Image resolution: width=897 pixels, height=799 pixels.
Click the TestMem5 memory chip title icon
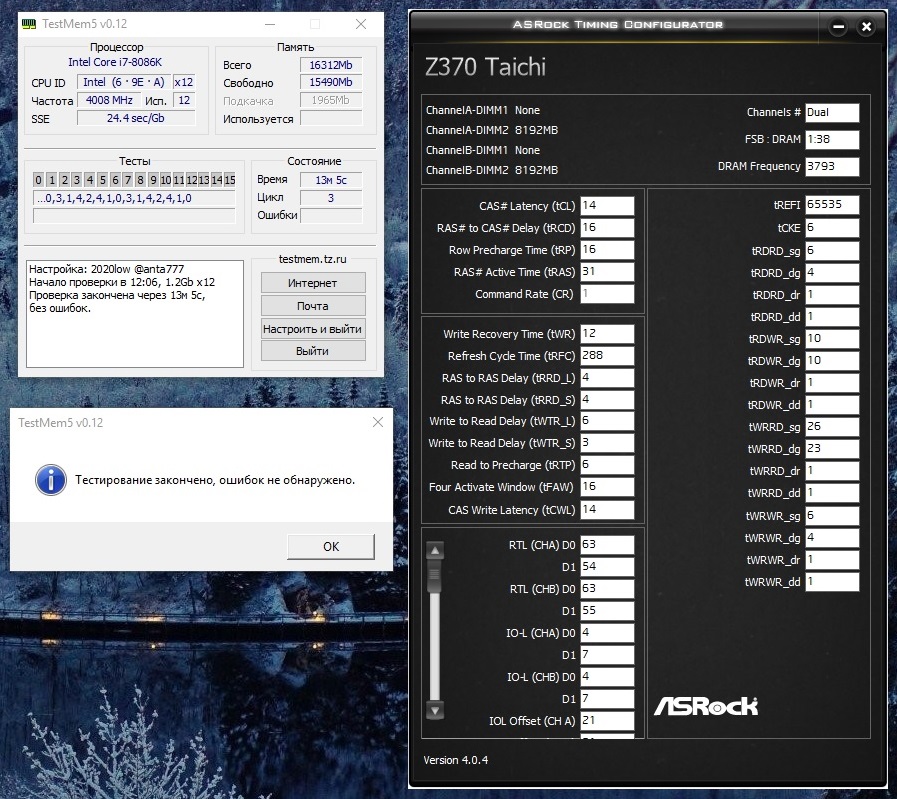tap(29, 24)
